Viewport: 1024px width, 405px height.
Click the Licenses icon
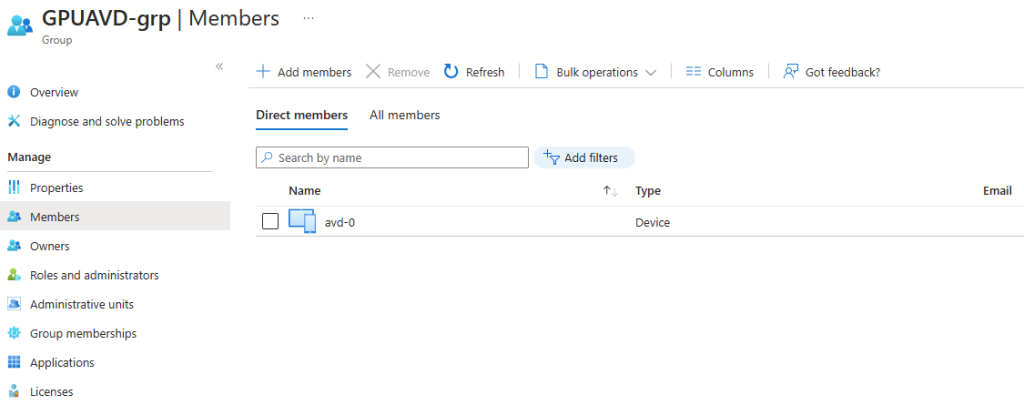tap(14, 392)
